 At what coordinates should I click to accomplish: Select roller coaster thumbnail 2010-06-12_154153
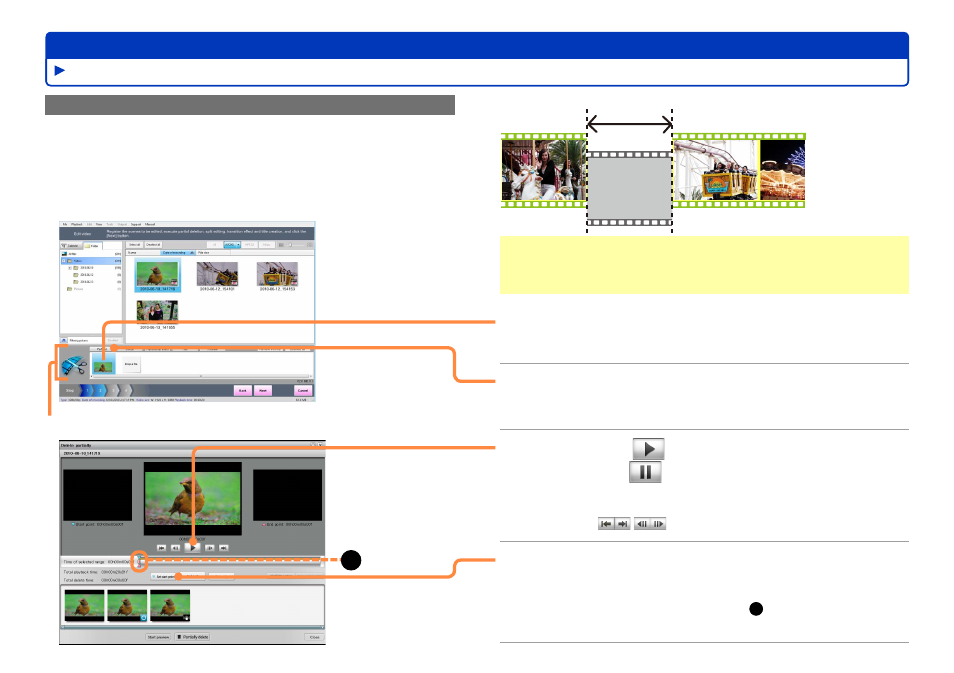pyautogui.click(x=277, y=275)
